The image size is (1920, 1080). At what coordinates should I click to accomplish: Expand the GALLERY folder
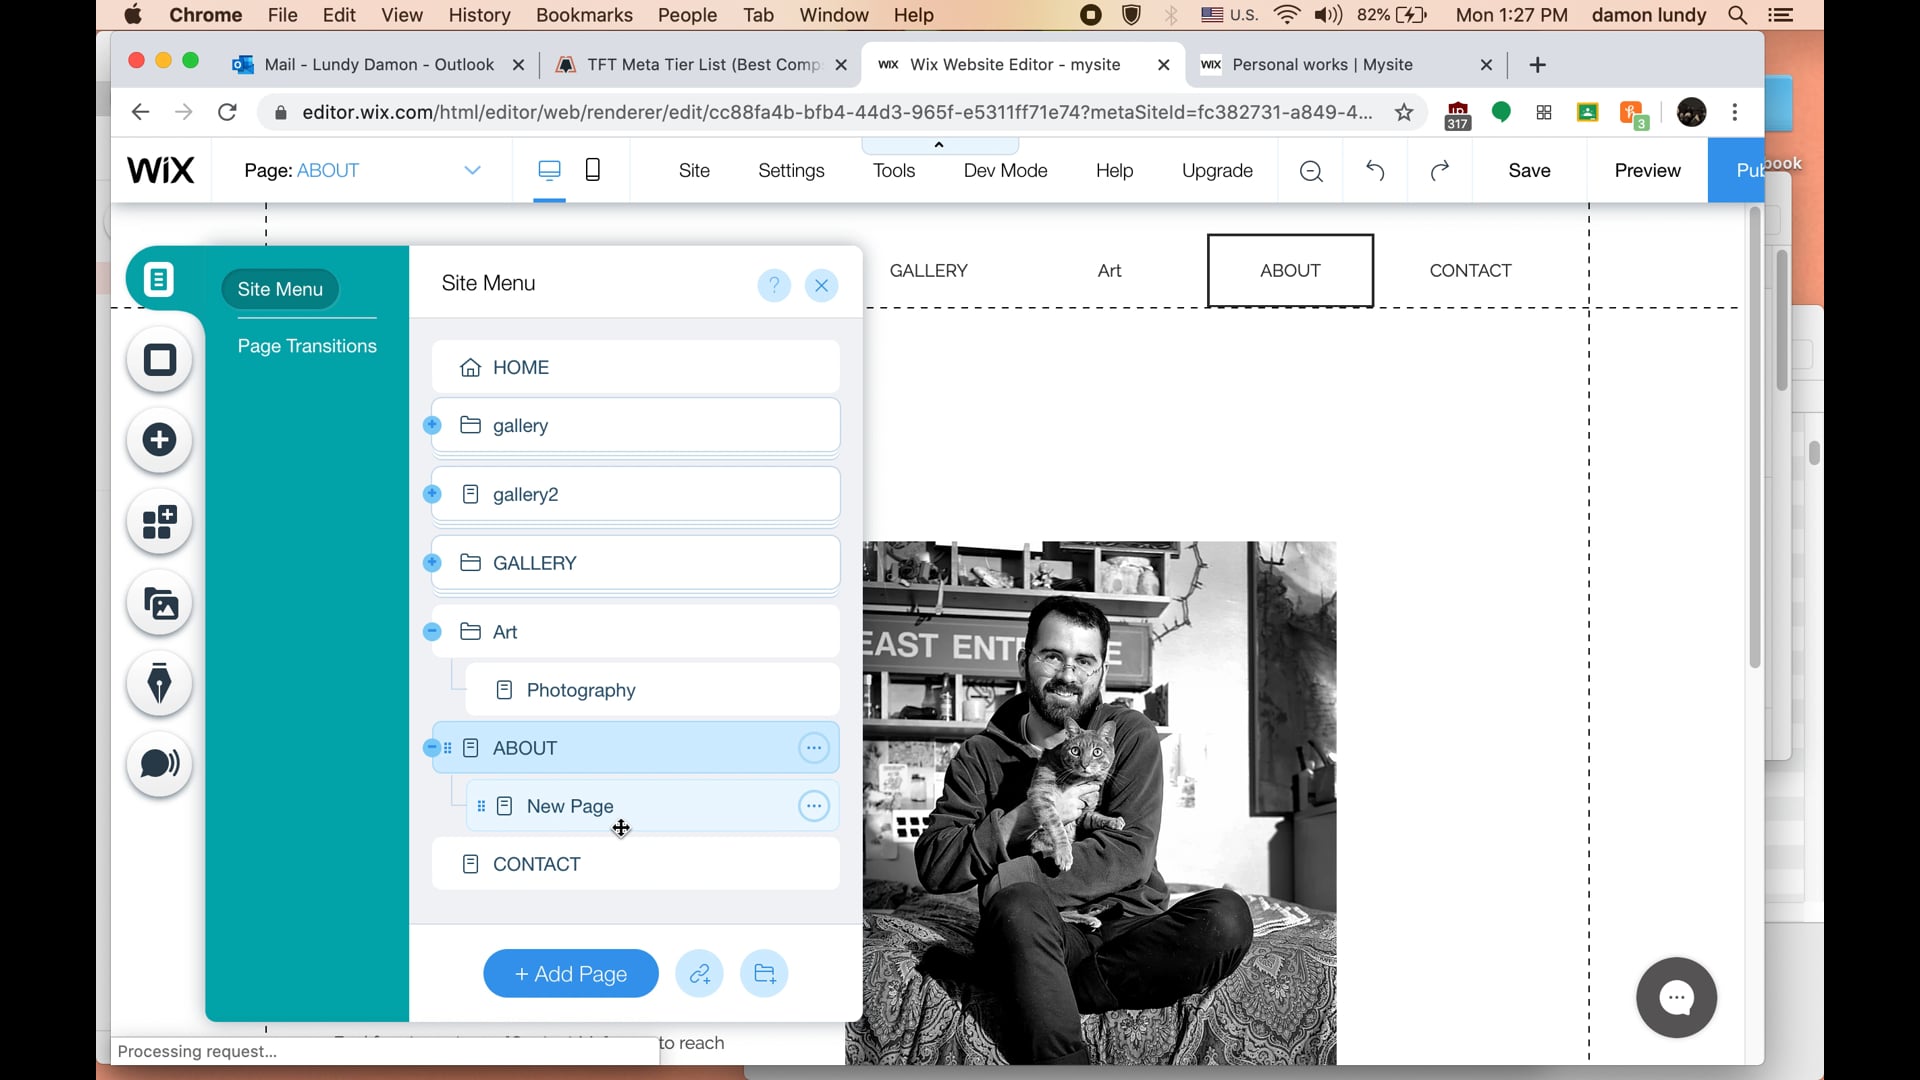click(432, 562)
